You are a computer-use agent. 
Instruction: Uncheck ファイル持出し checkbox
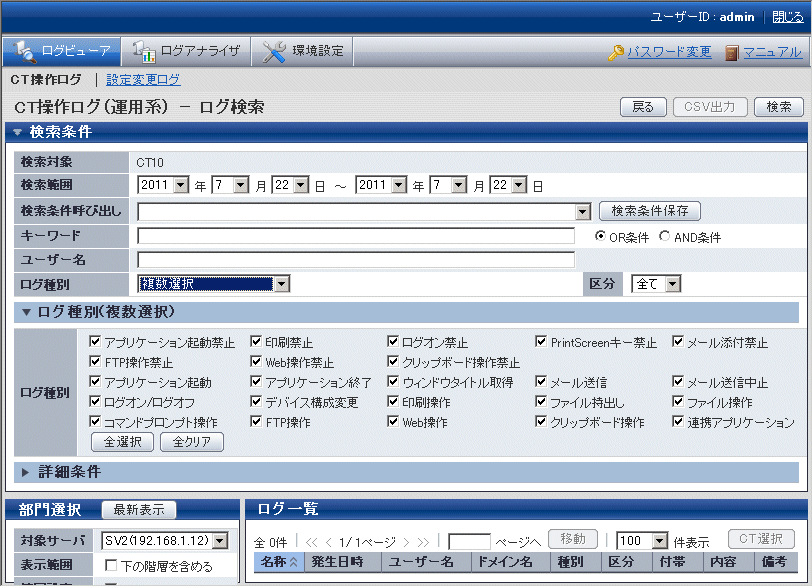pos(541,401)
